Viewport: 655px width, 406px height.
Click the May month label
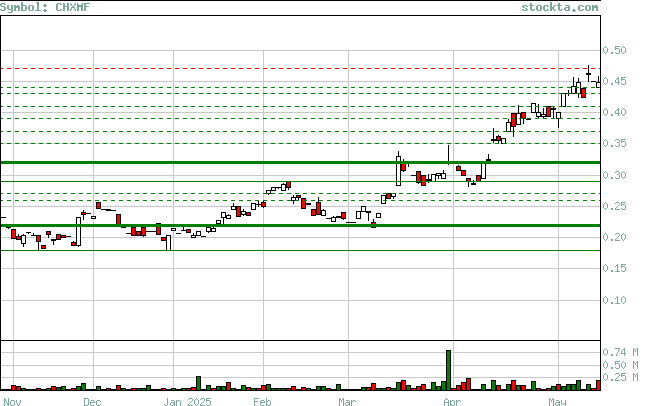557,402
